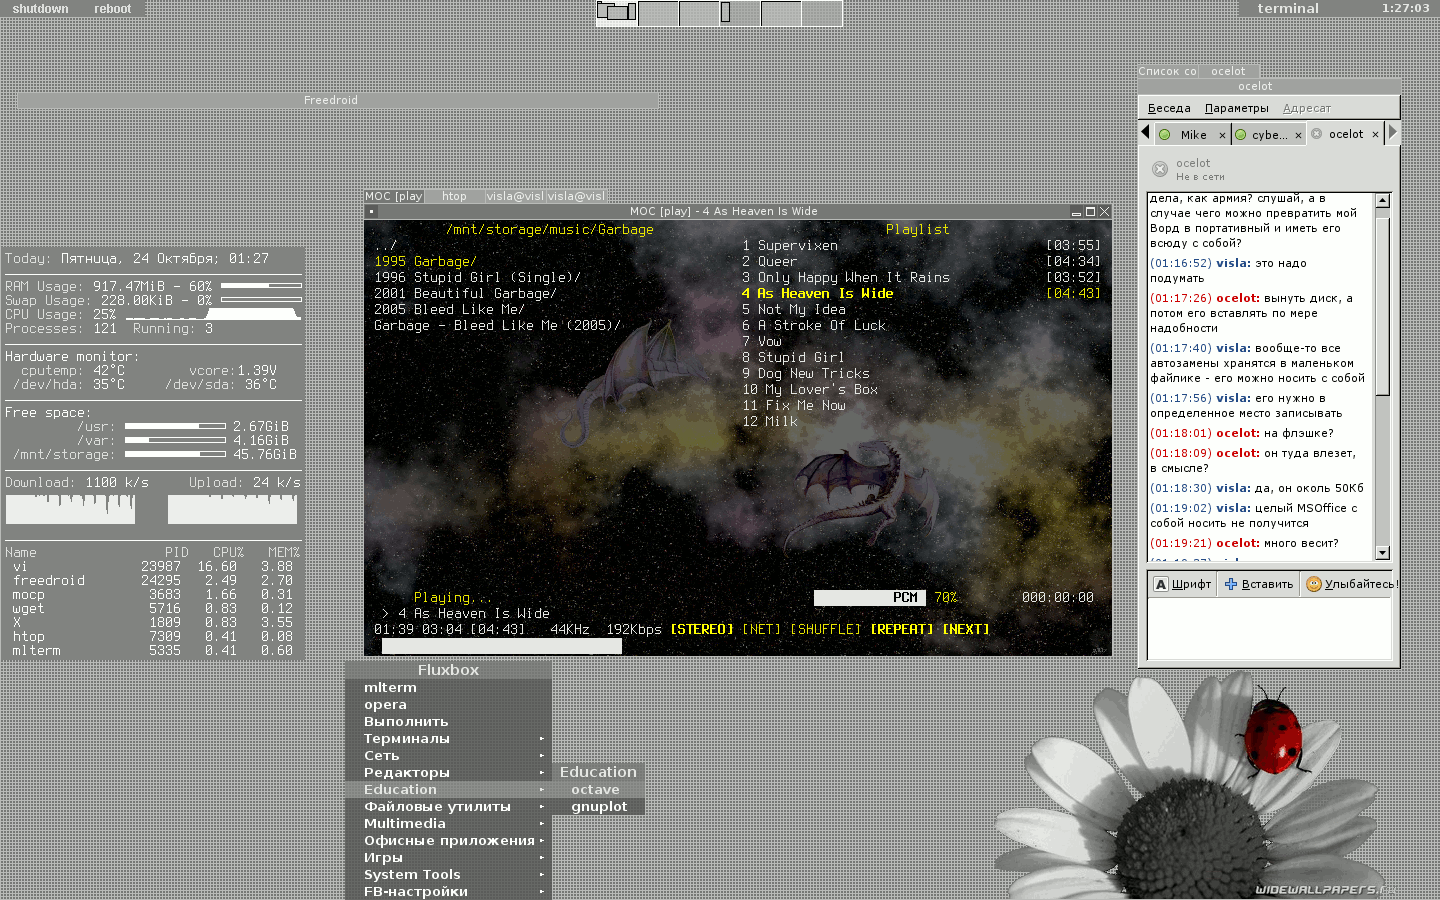
Task: Open the Улыбайтесь smiley picker
Action: pos(1352,584)
